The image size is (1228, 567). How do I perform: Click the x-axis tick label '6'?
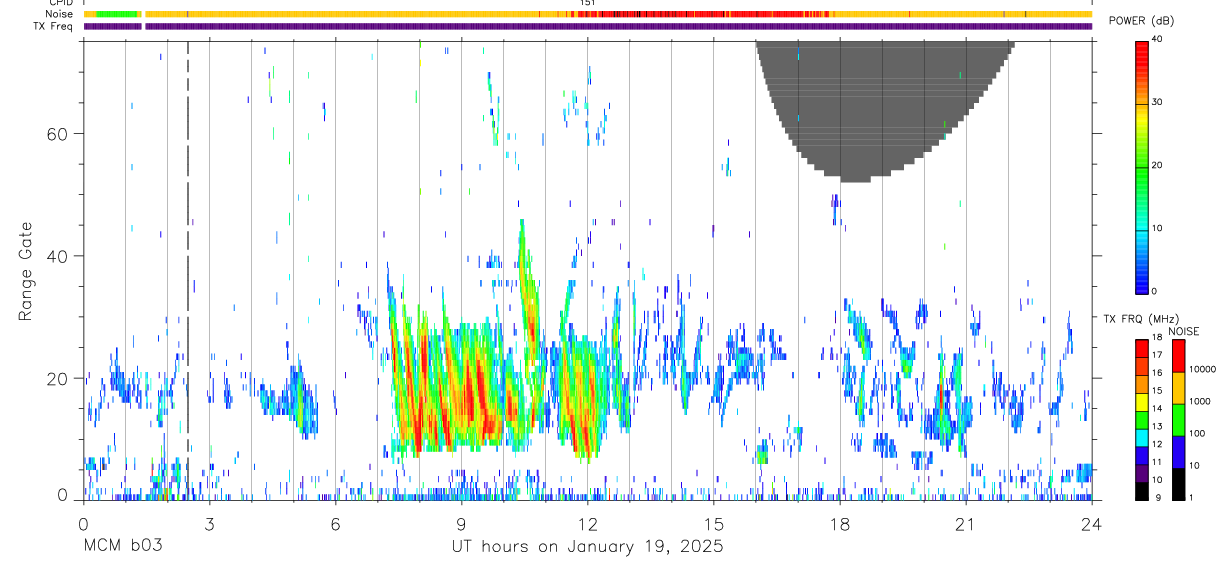(x=335, y=523)
